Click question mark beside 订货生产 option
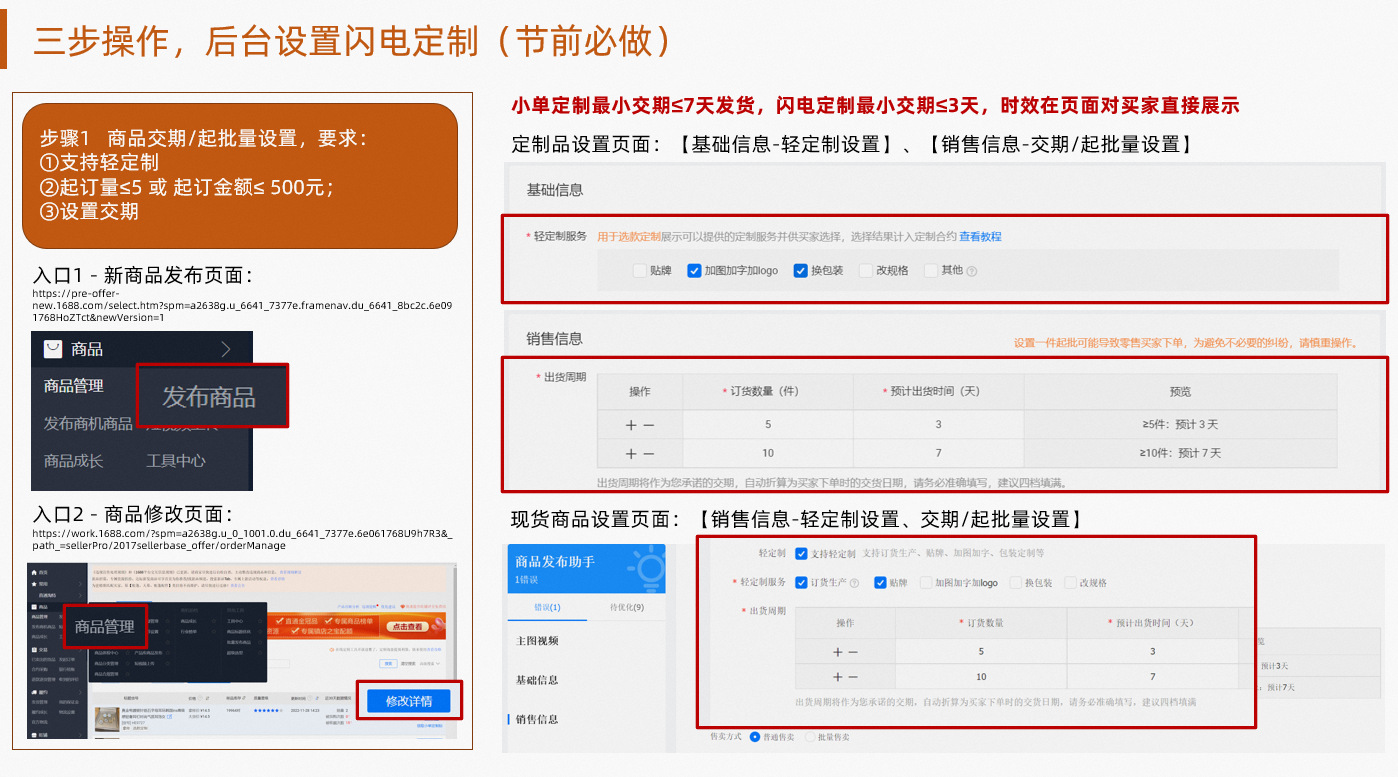This screenshot has height=777, width=1398. pos(855,582)
